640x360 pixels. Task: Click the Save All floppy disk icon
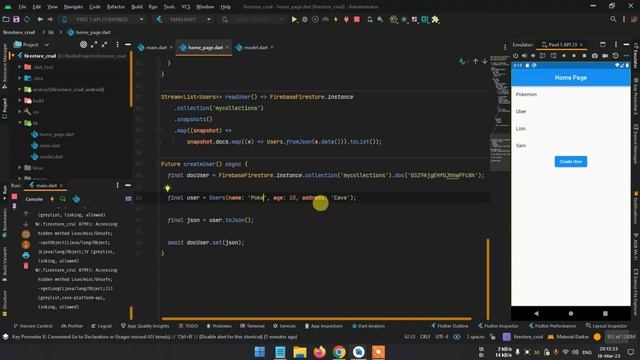coord(16,19)
